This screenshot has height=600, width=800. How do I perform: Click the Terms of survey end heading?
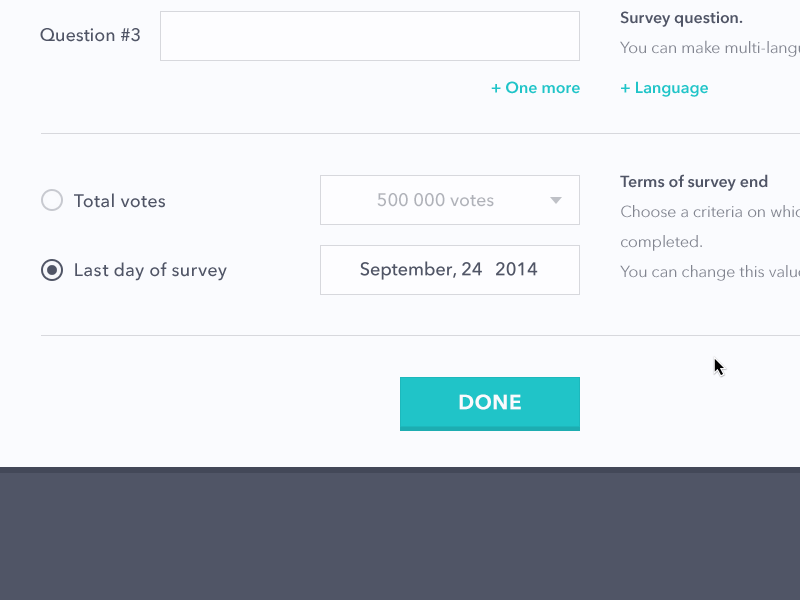coord(694,182)
